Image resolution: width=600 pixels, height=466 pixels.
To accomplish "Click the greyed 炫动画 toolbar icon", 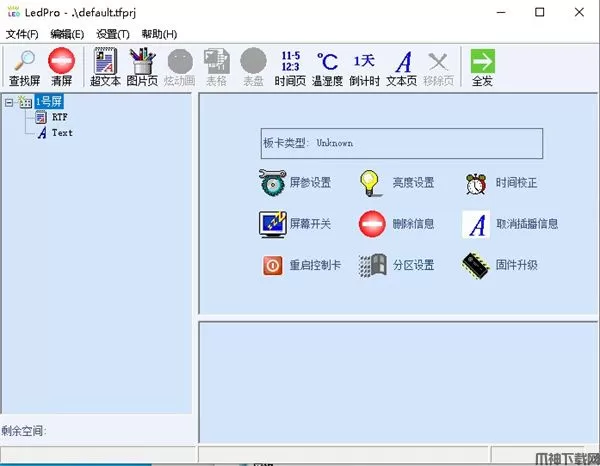I will click(180, 61).
